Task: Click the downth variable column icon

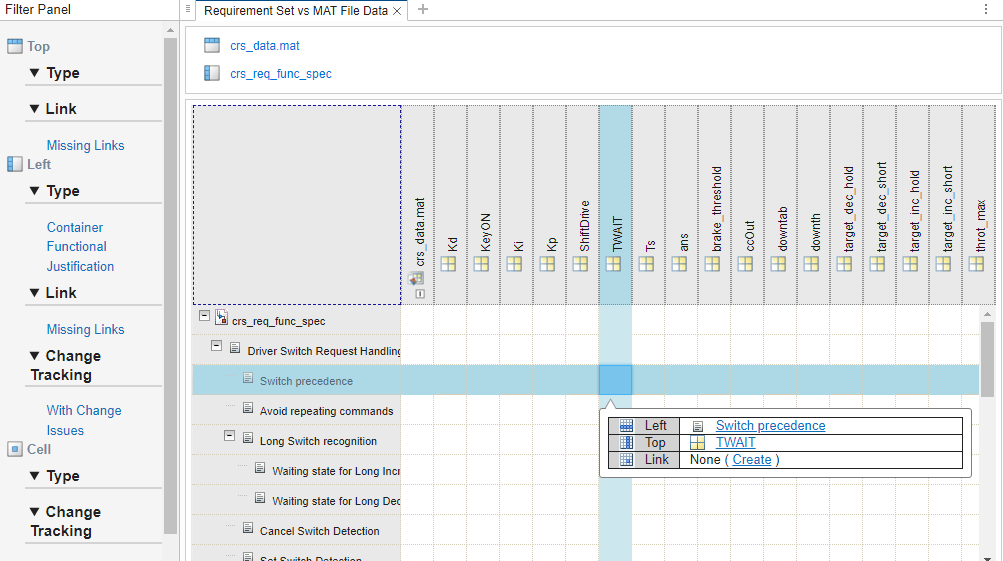Action: pyautogui.click(x=812, y=264)
